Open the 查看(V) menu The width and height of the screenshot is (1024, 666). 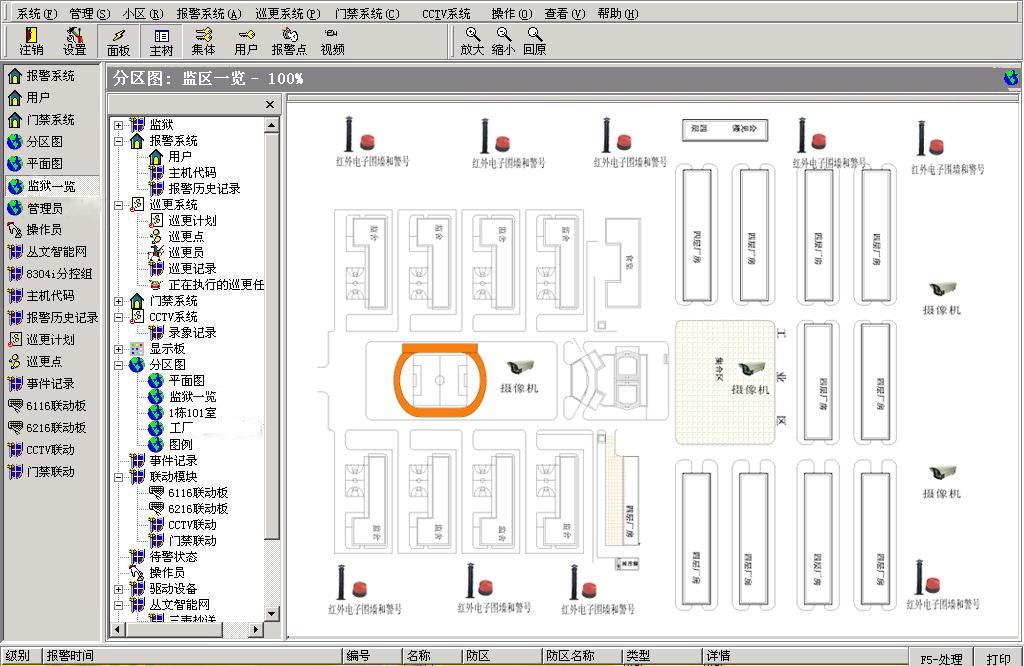565,14
